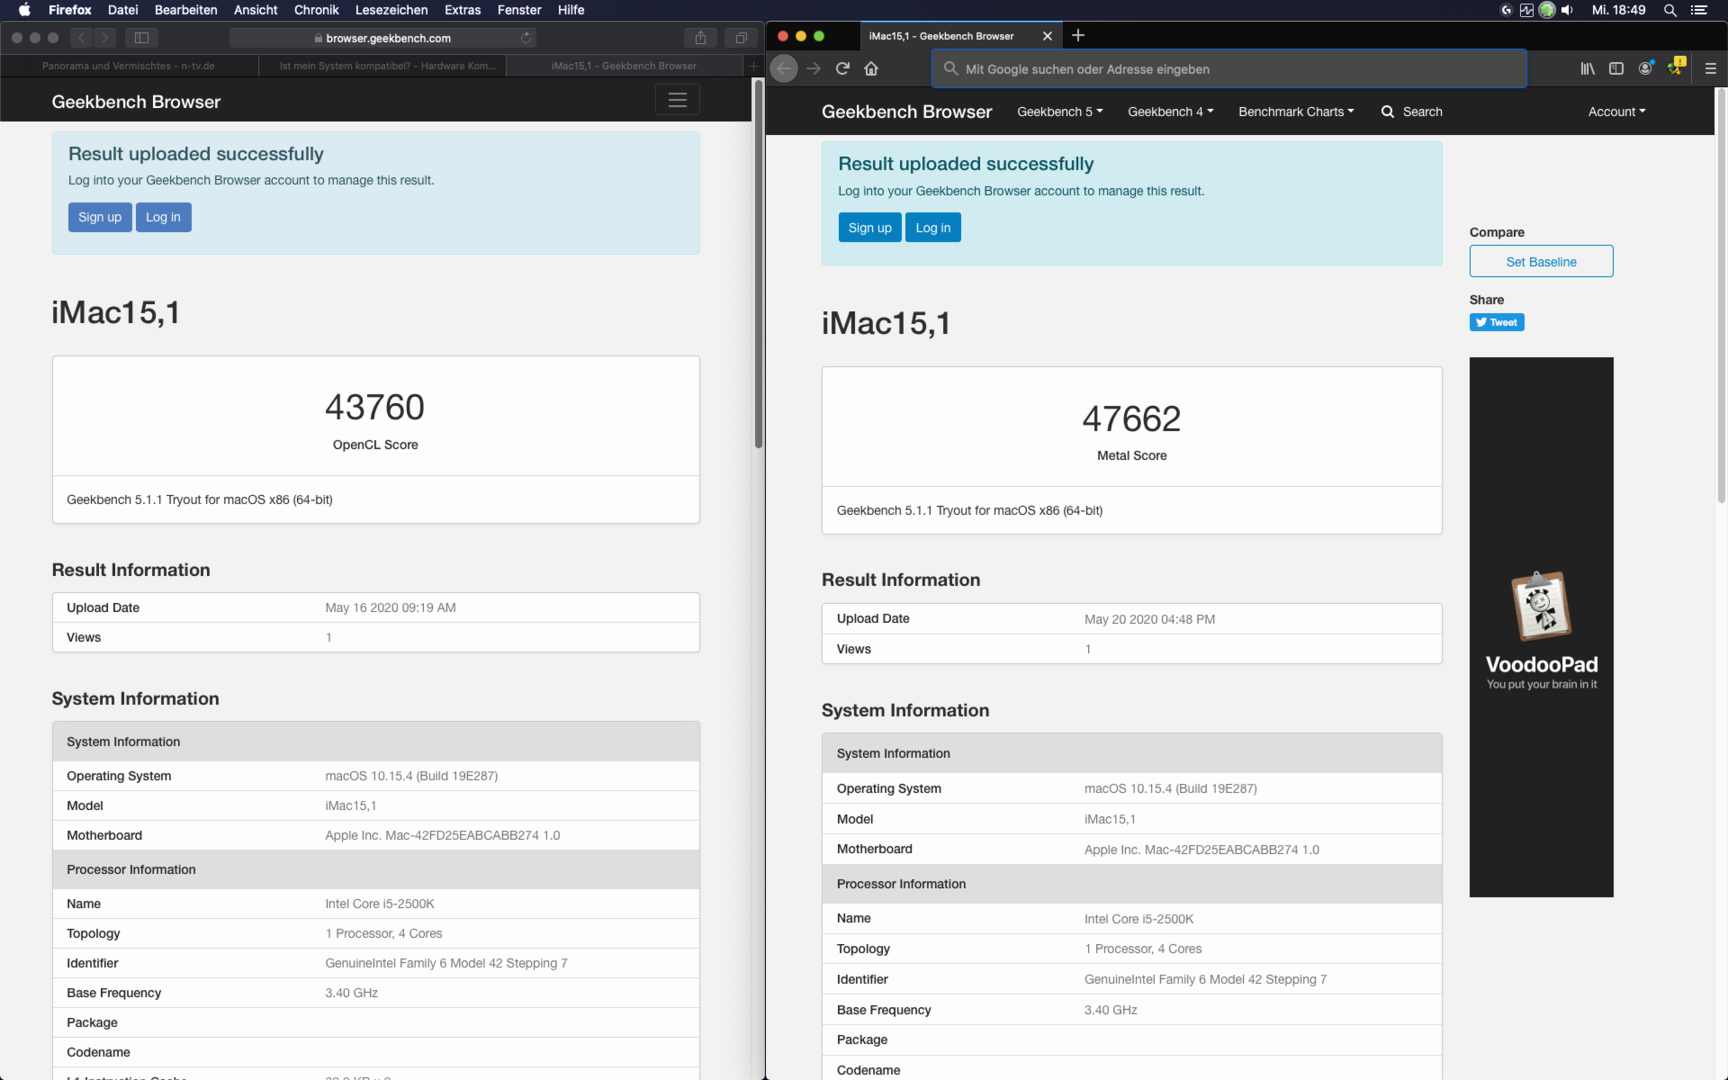
Task: Click Geekbench Browser logo in Safari window
Action: click(x=136, y=102)
